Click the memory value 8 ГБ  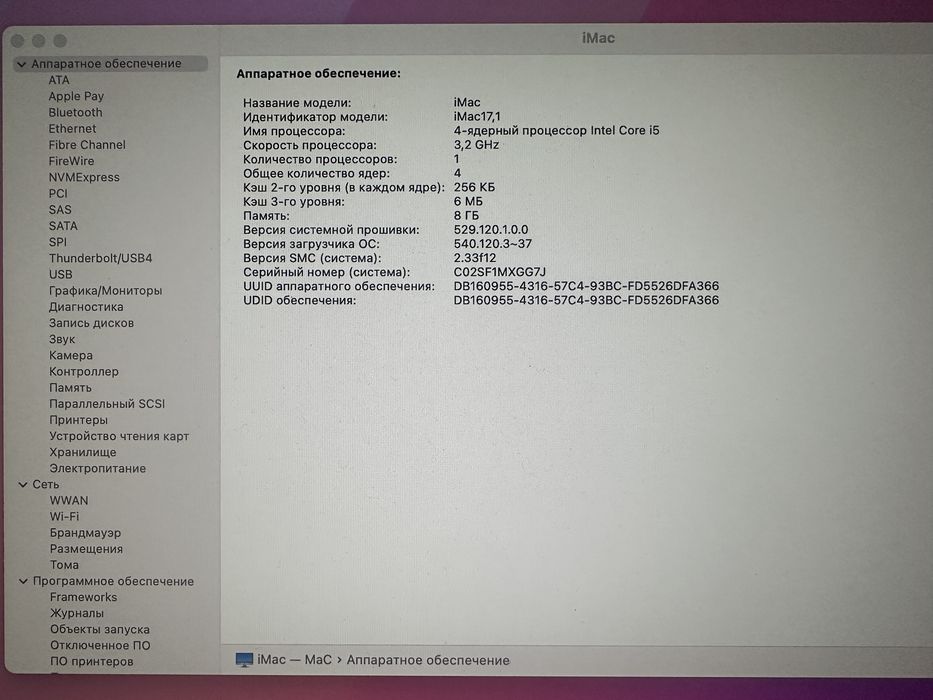point(466,215)
